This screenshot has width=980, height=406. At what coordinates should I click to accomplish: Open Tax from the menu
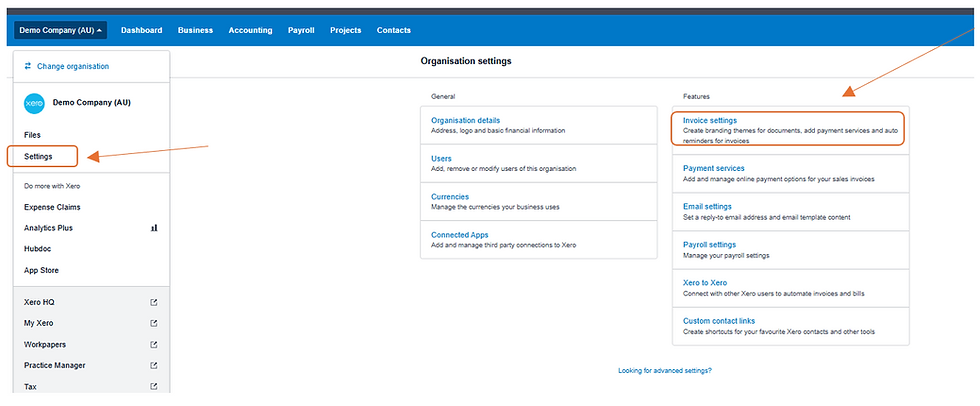coord(30,387)
